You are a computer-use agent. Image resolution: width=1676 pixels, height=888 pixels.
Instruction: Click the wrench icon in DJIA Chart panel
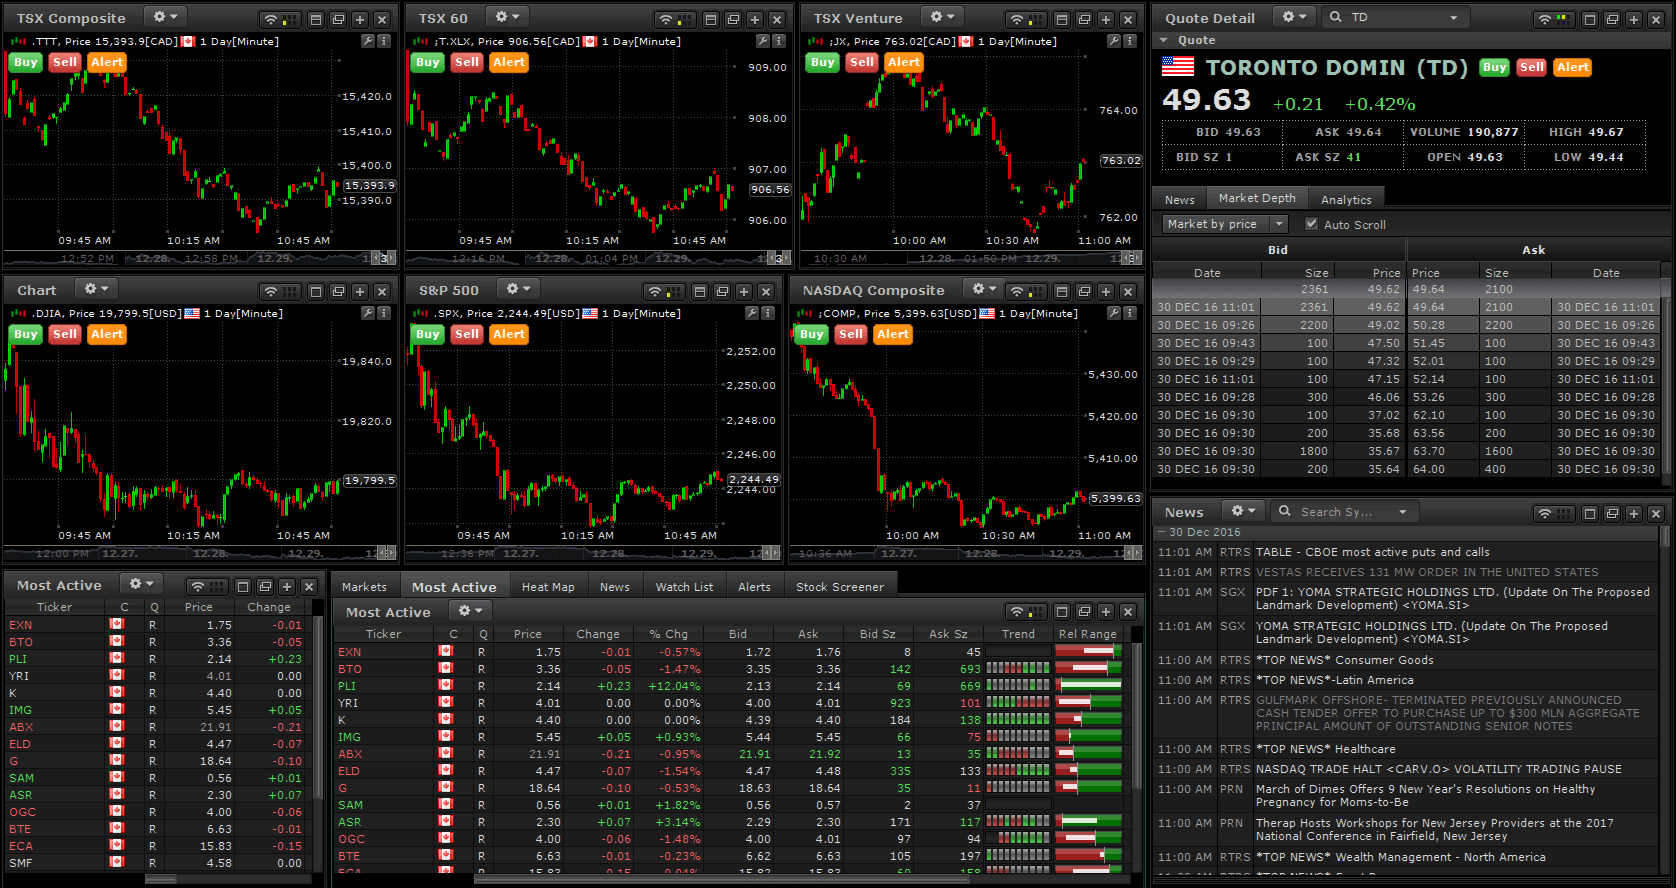[368, 313]
